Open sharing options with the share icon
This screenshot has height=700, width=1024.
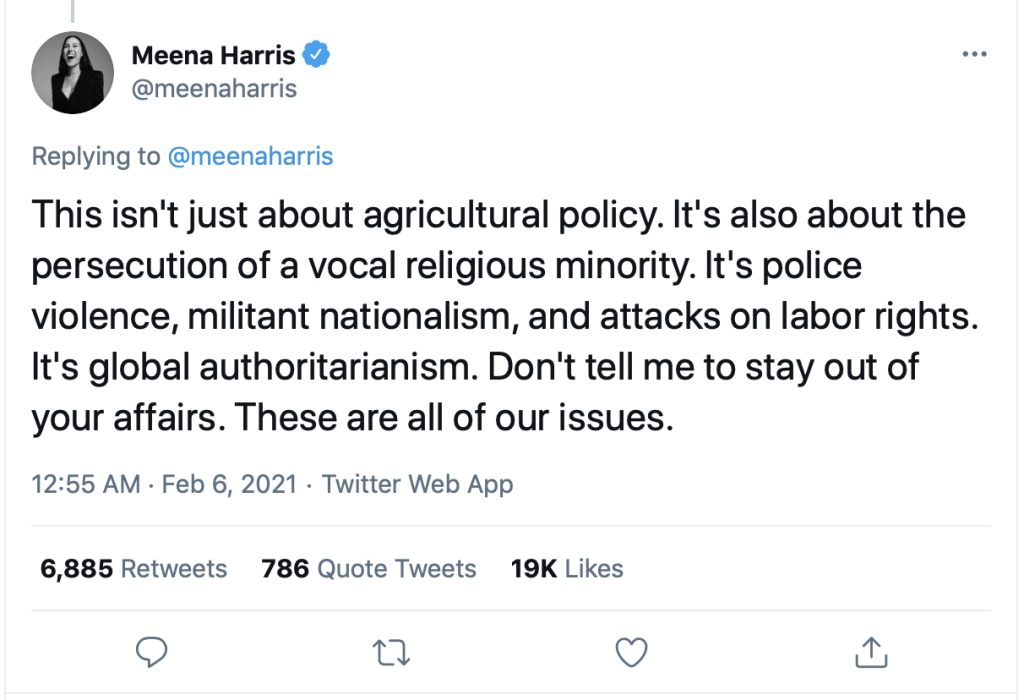(x=871, y=652)
